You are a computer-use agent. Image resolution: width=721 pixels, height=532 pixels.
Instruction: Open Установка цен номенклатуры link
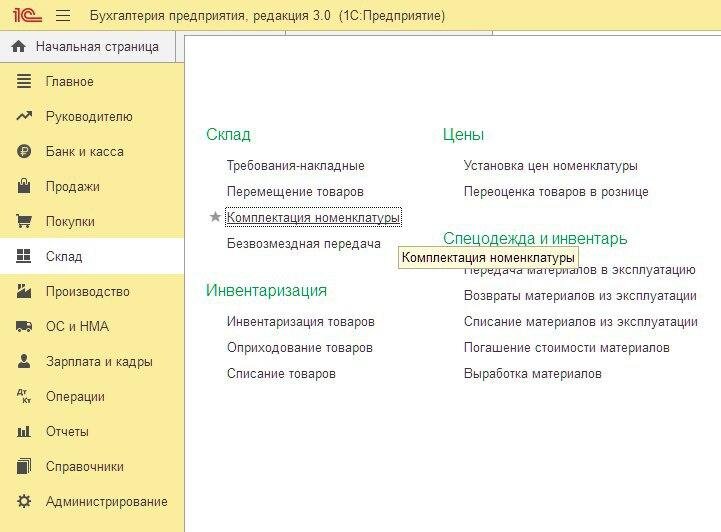(550, 166)
